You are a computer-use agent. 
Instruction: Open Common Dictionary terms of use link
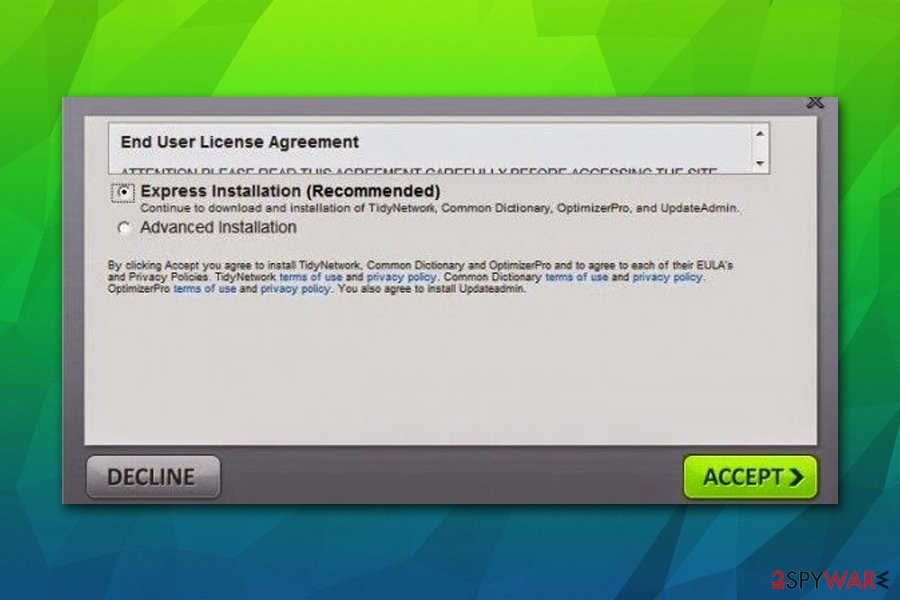[576, 277]
